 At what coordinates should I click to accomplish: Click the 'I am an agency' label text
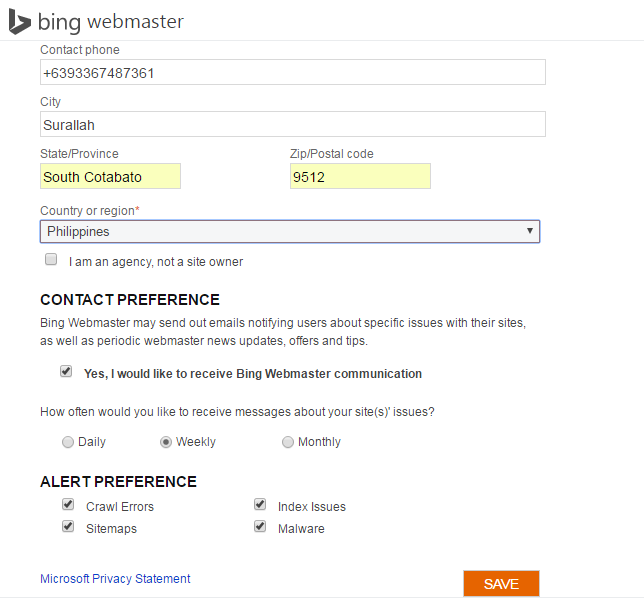tap(156, 262)
